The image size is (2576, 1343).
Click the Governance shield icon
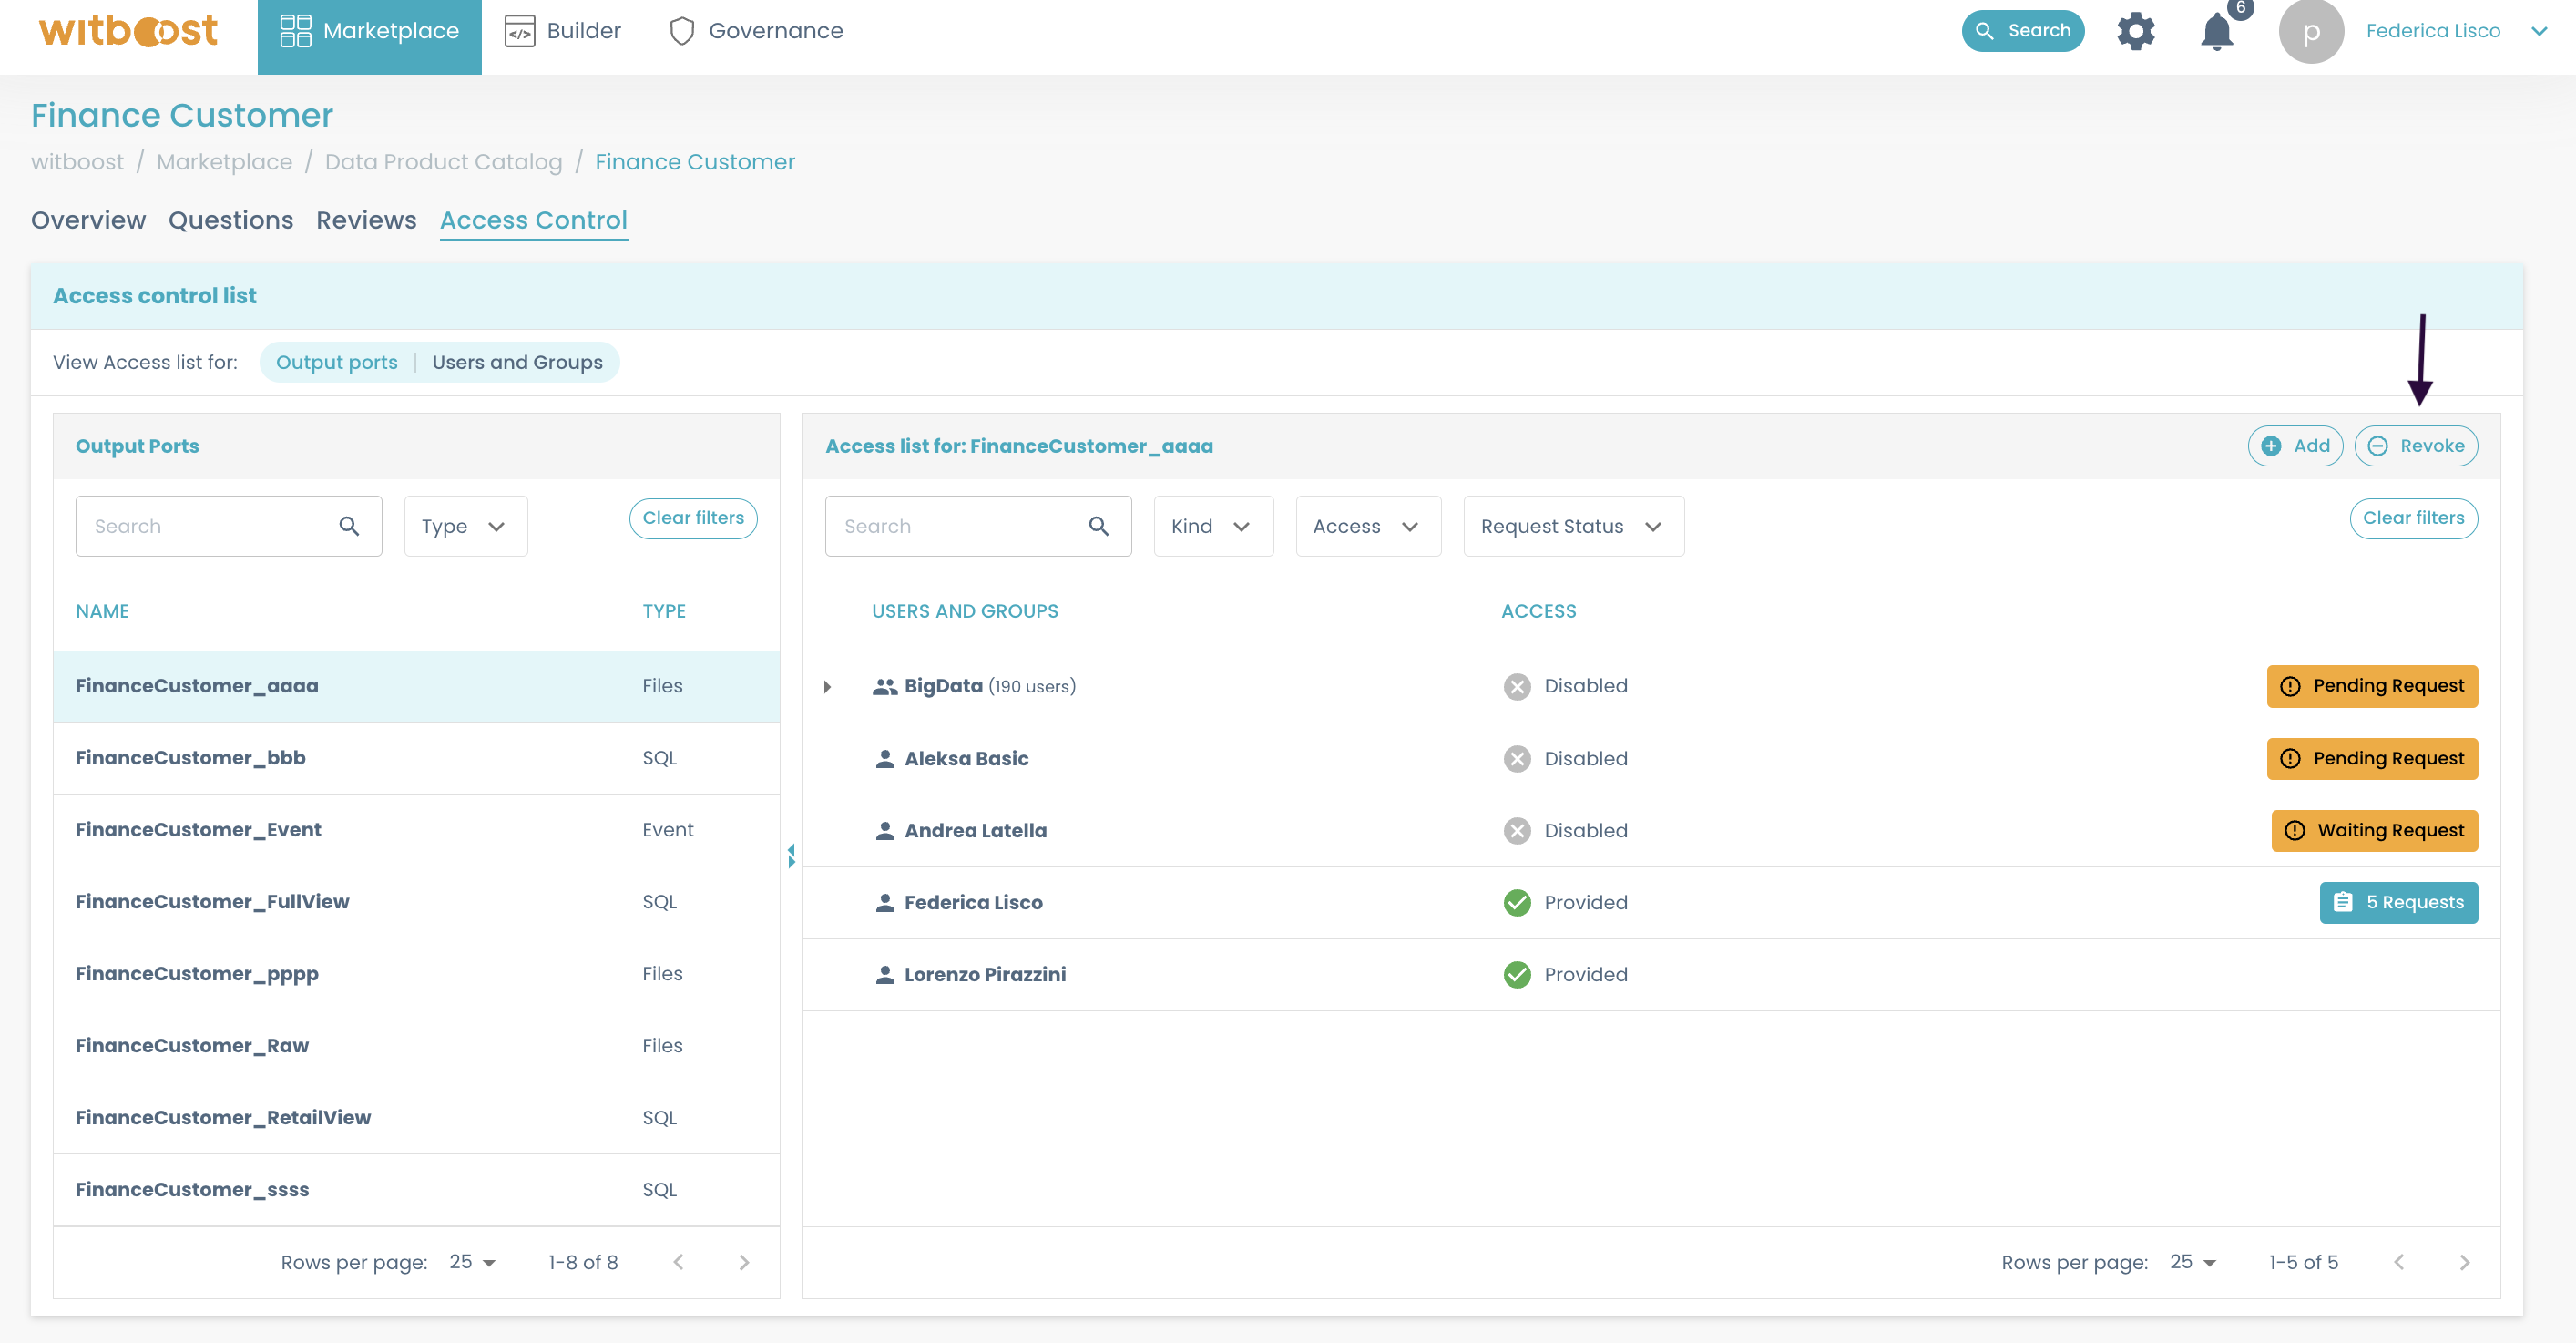(x=680, y=31)
